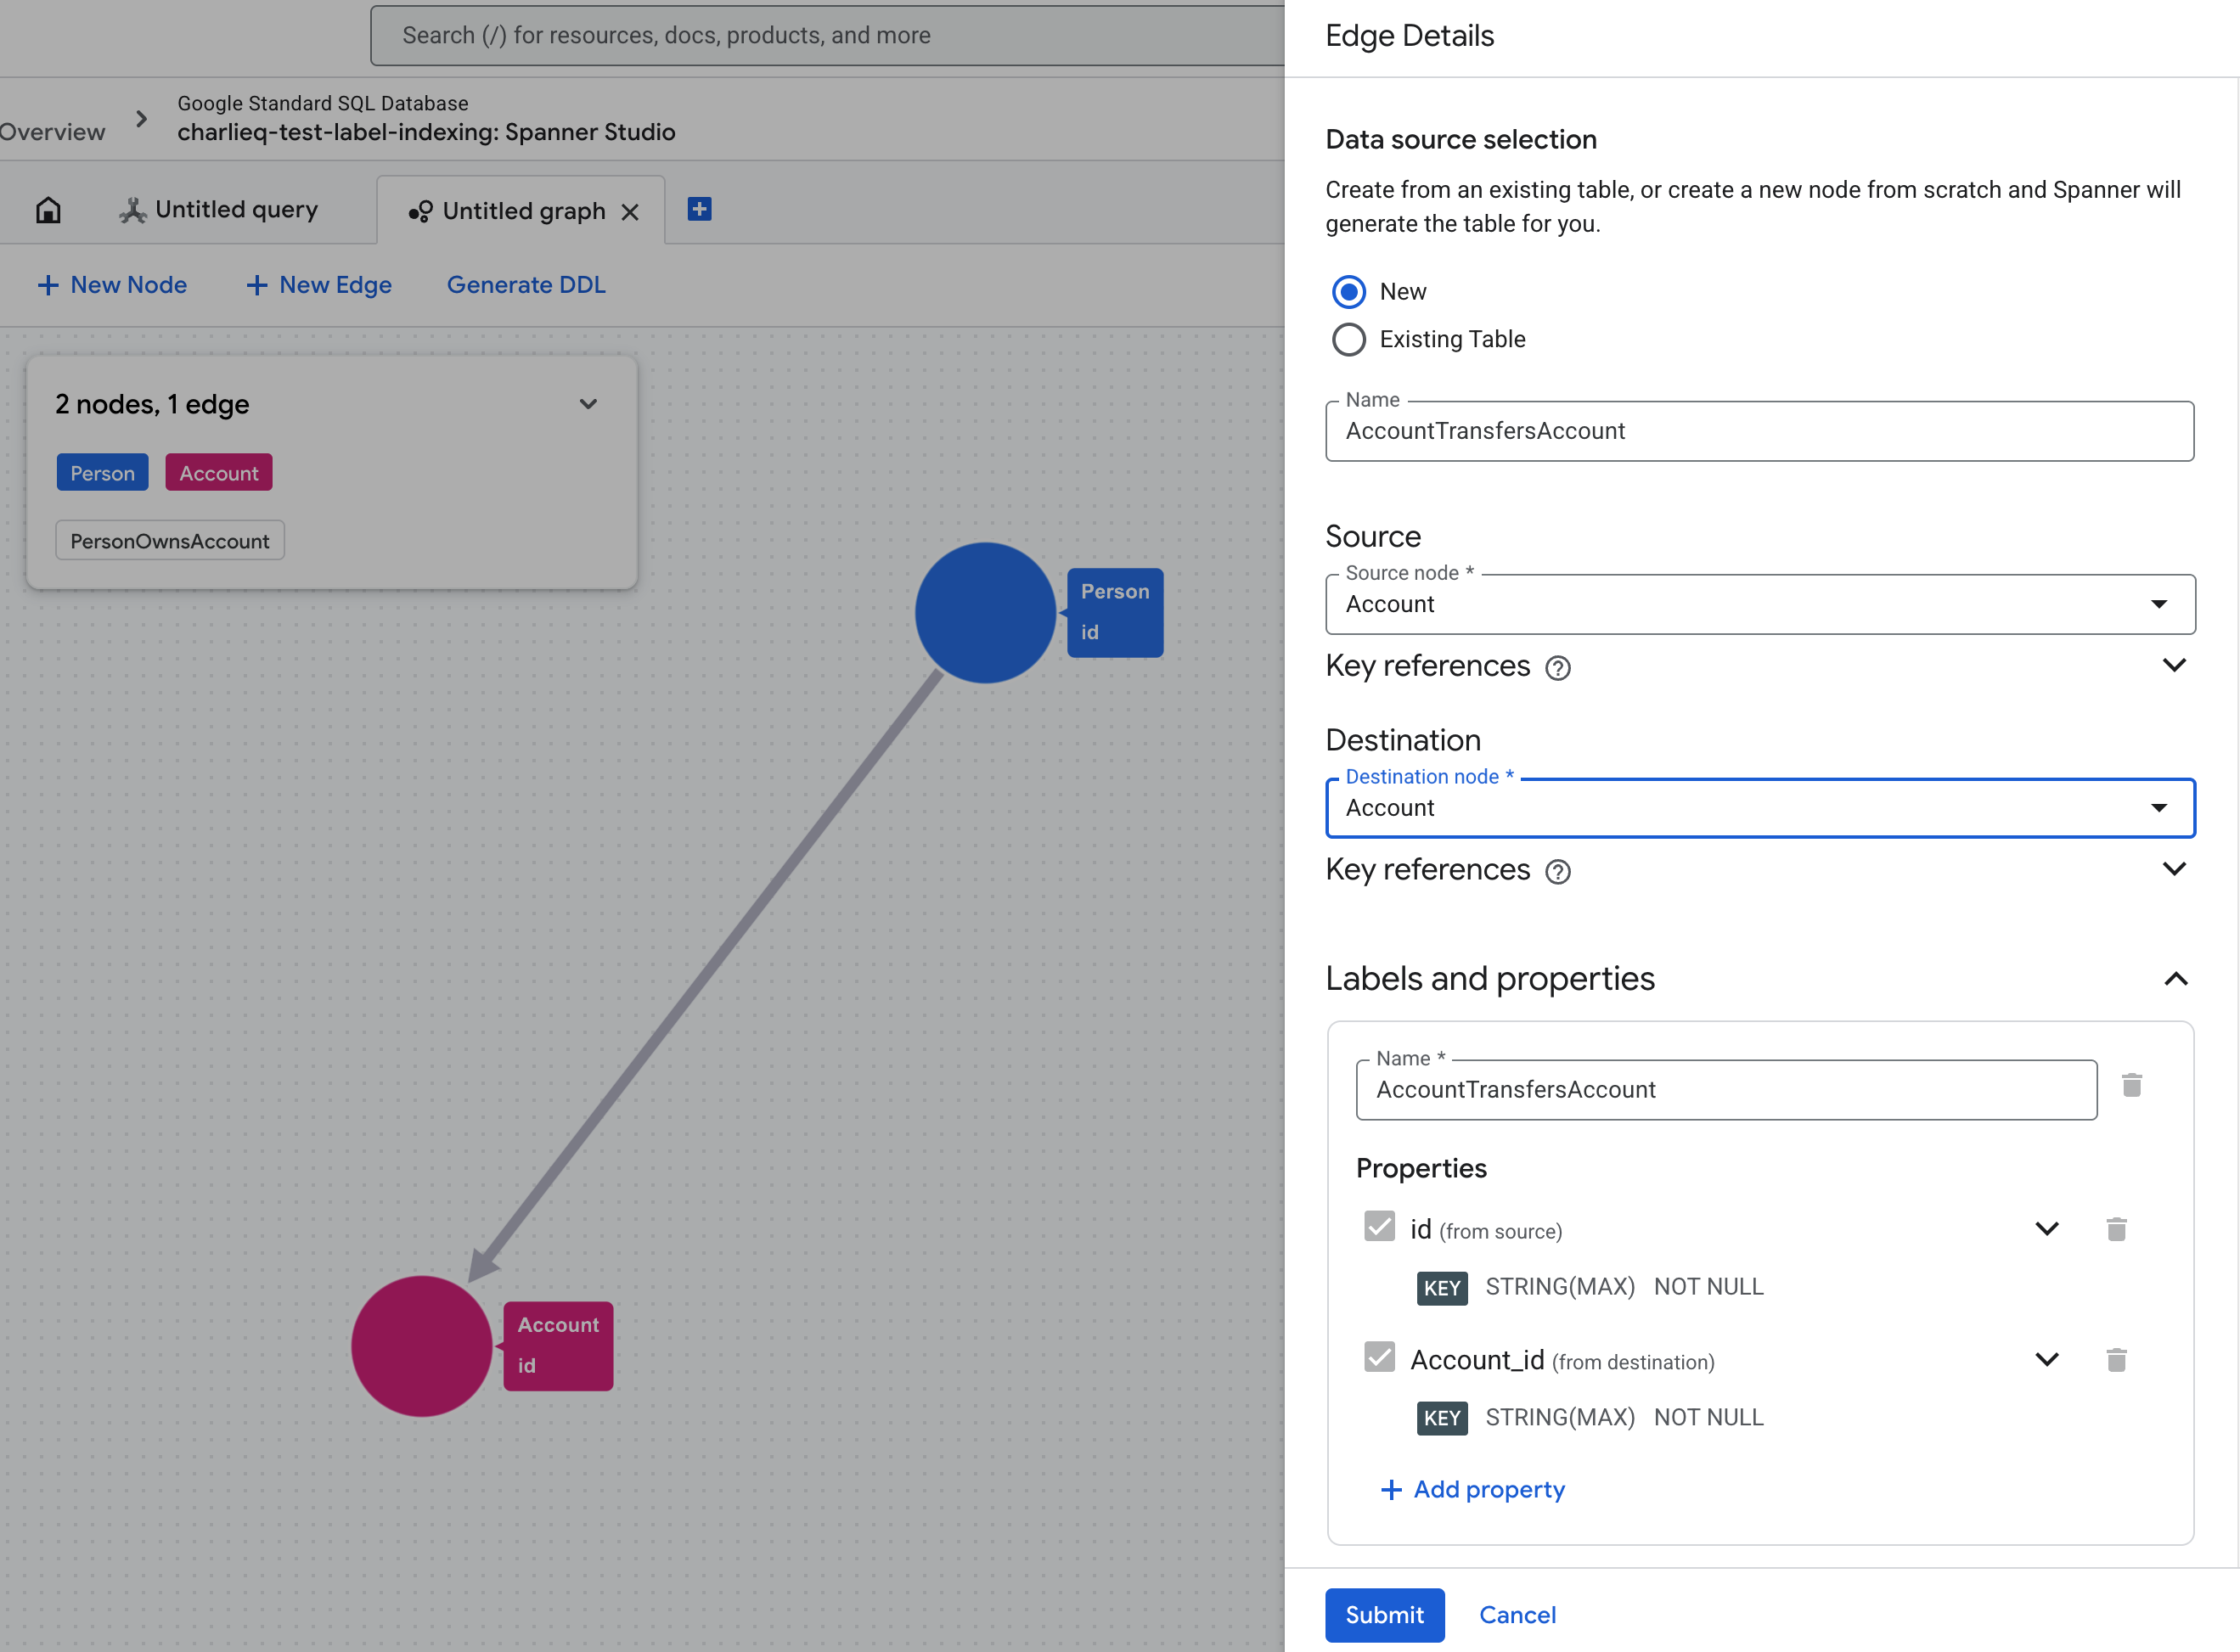Screen dimensions: 2240x1652
Task: Submit the Edge Details form
Action: [x=1384, y=1614]
